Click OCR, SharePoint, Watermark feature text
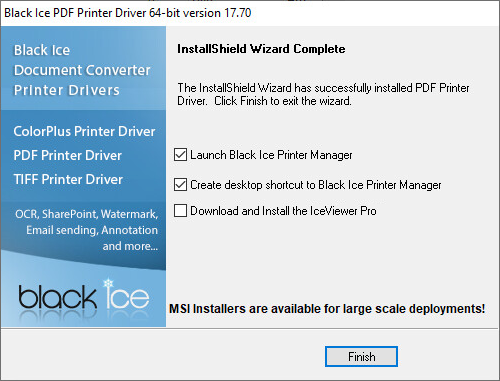 87,214
